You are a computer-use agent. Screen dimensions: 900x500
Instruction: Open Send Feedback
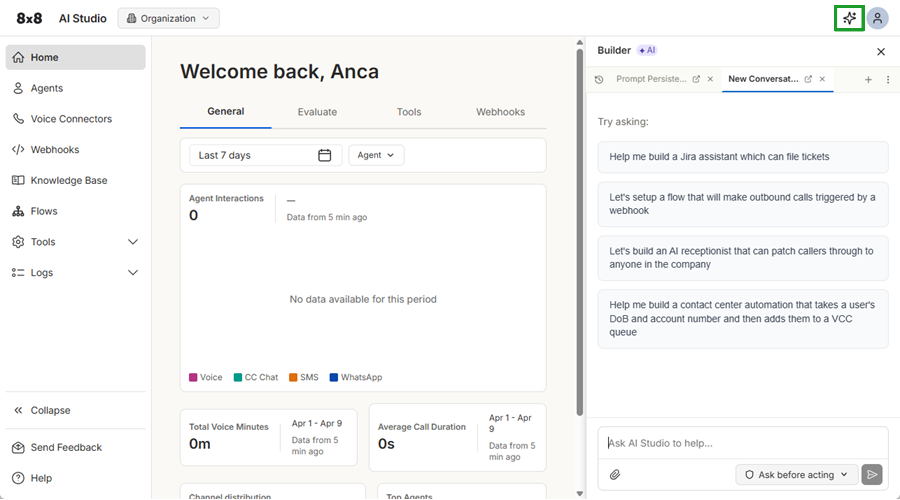(x=75, y=447)
